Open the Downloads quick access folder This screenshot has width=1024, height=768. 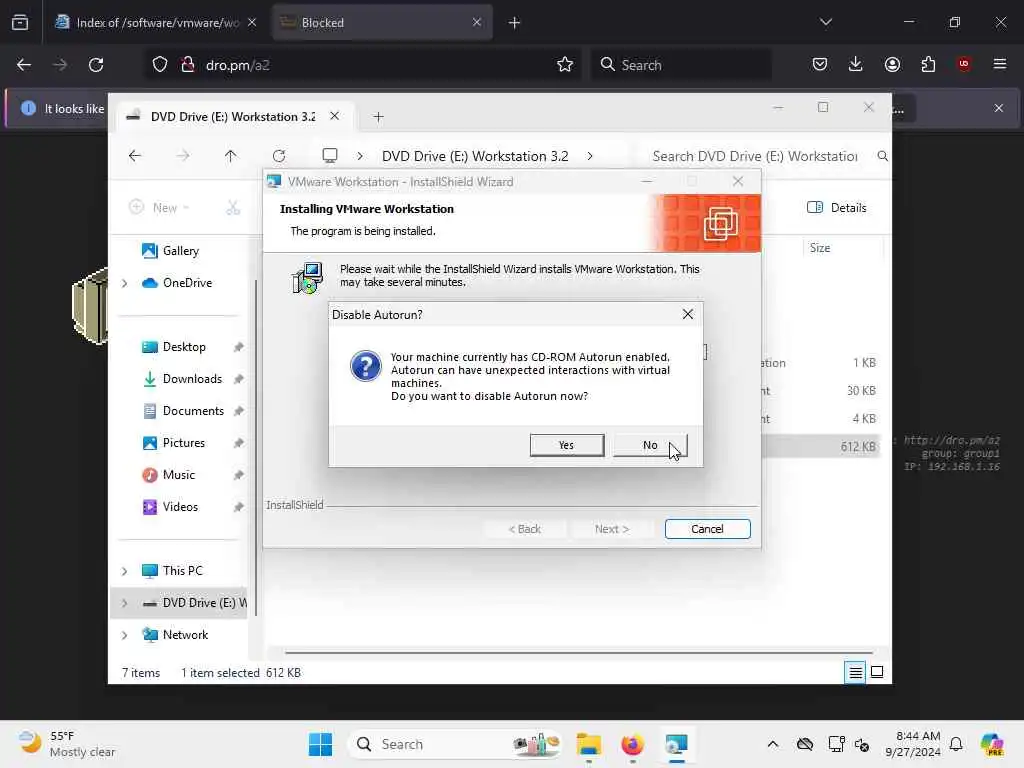click(192, 379)
